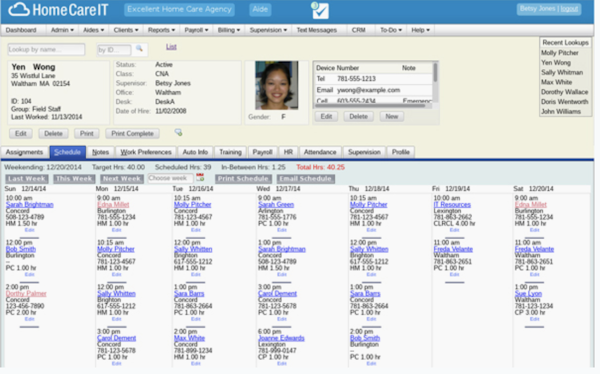Click the tag icon beside Print Complete
600x374 pixels.
[178, 132]
